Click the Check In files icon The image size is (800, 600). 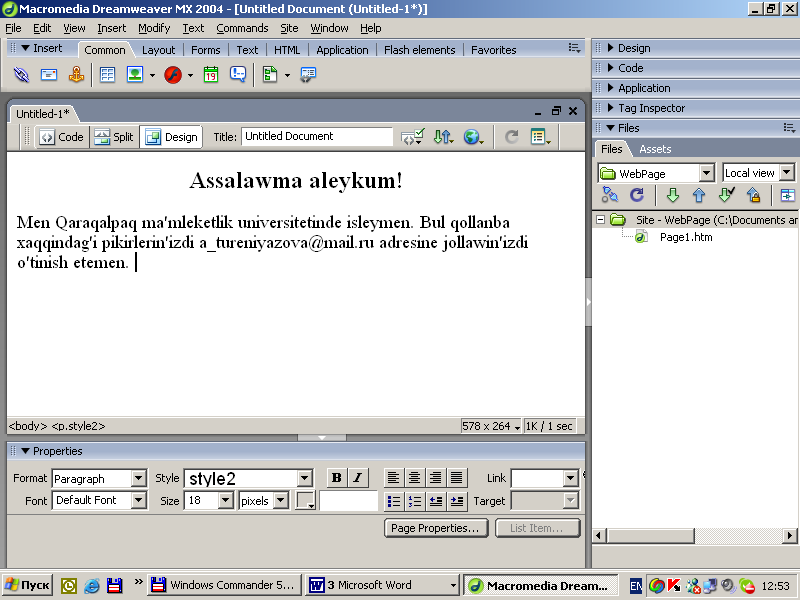click(754, 195)
